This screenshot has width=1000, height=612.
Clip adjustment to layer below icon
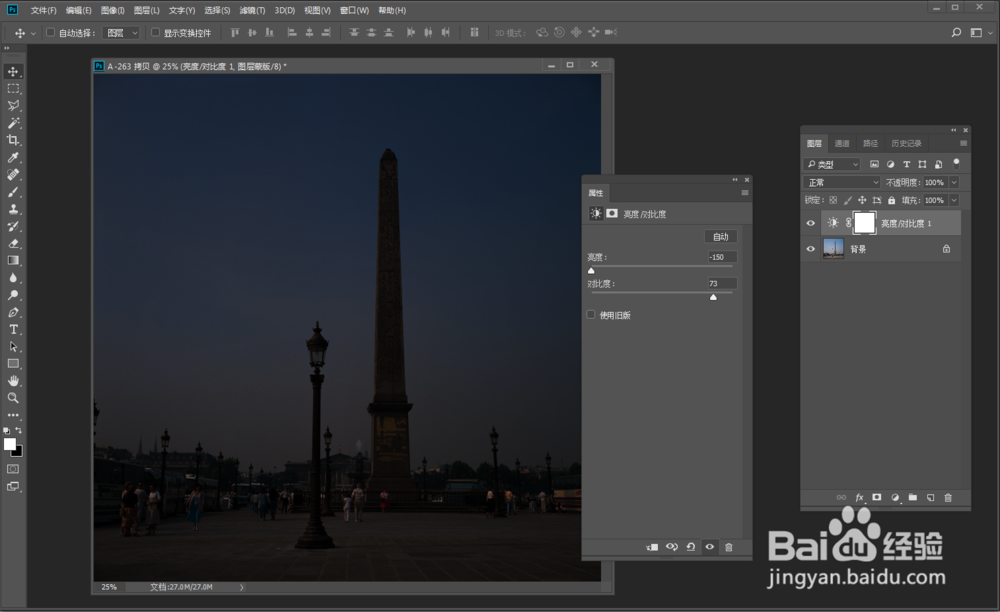[652, 547]
